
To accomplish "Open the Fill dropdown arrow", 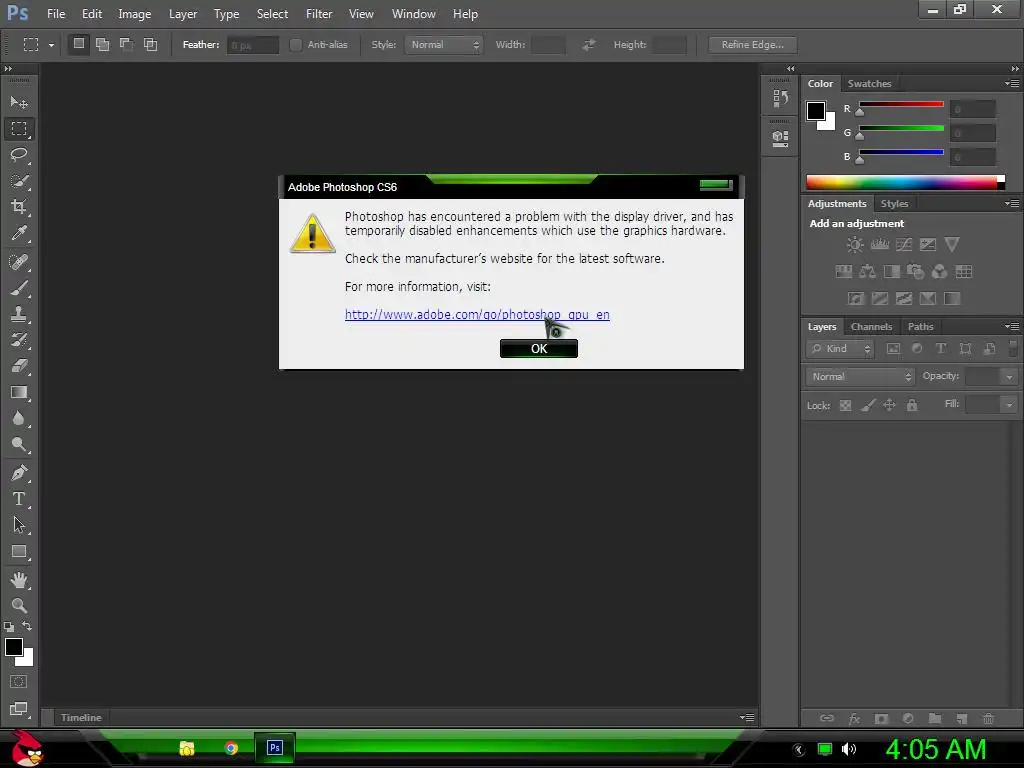I will (1009, 405).
